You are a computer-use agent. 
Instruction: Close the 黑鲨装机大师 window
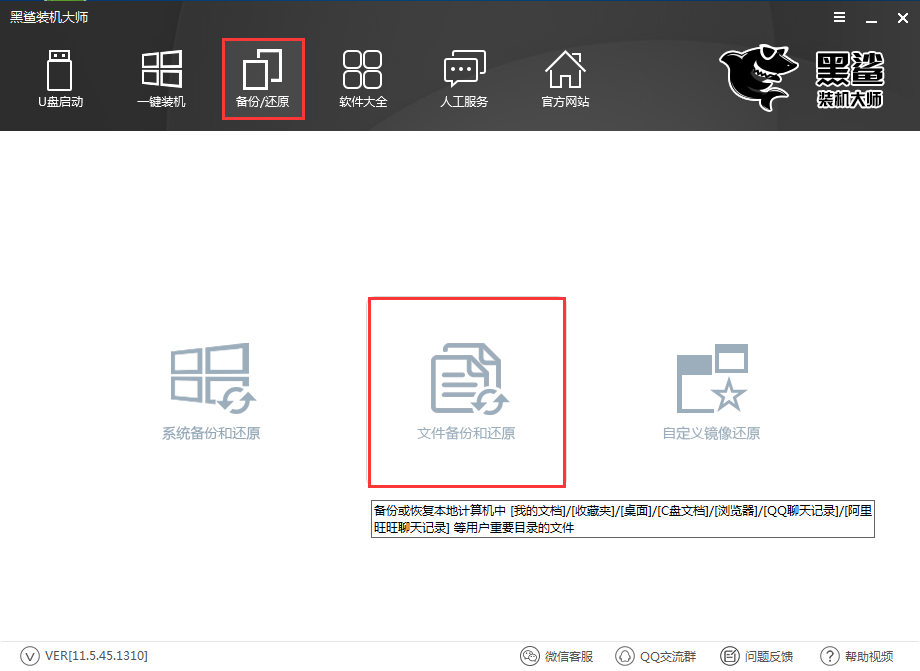pyautogui.click(x=899, y=18)
